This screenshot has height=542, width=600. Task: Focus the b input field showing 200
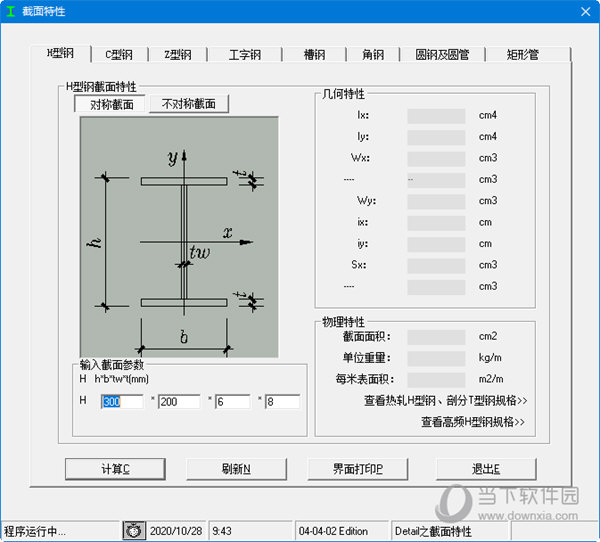click(179, 402)
